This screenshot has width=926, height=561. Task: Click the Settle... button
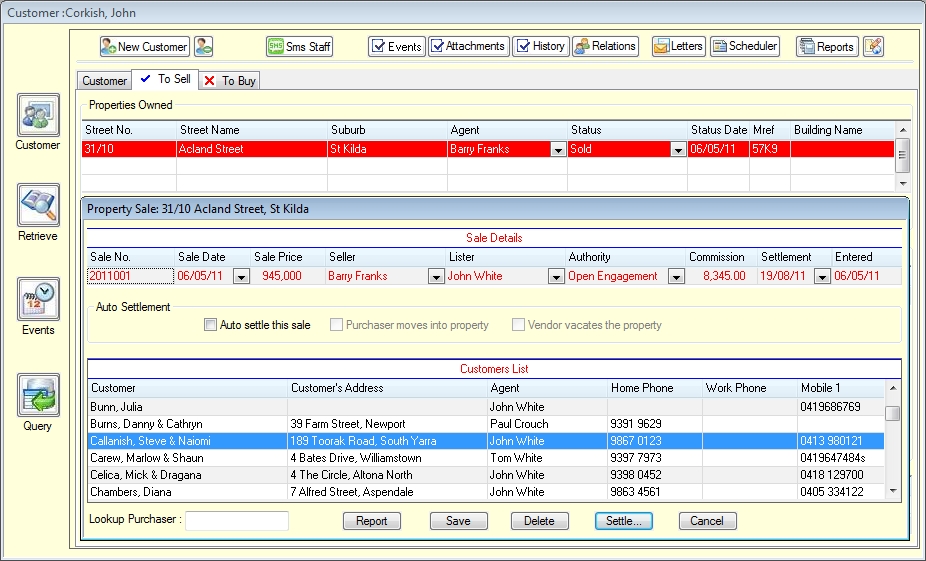click(623, 521)
